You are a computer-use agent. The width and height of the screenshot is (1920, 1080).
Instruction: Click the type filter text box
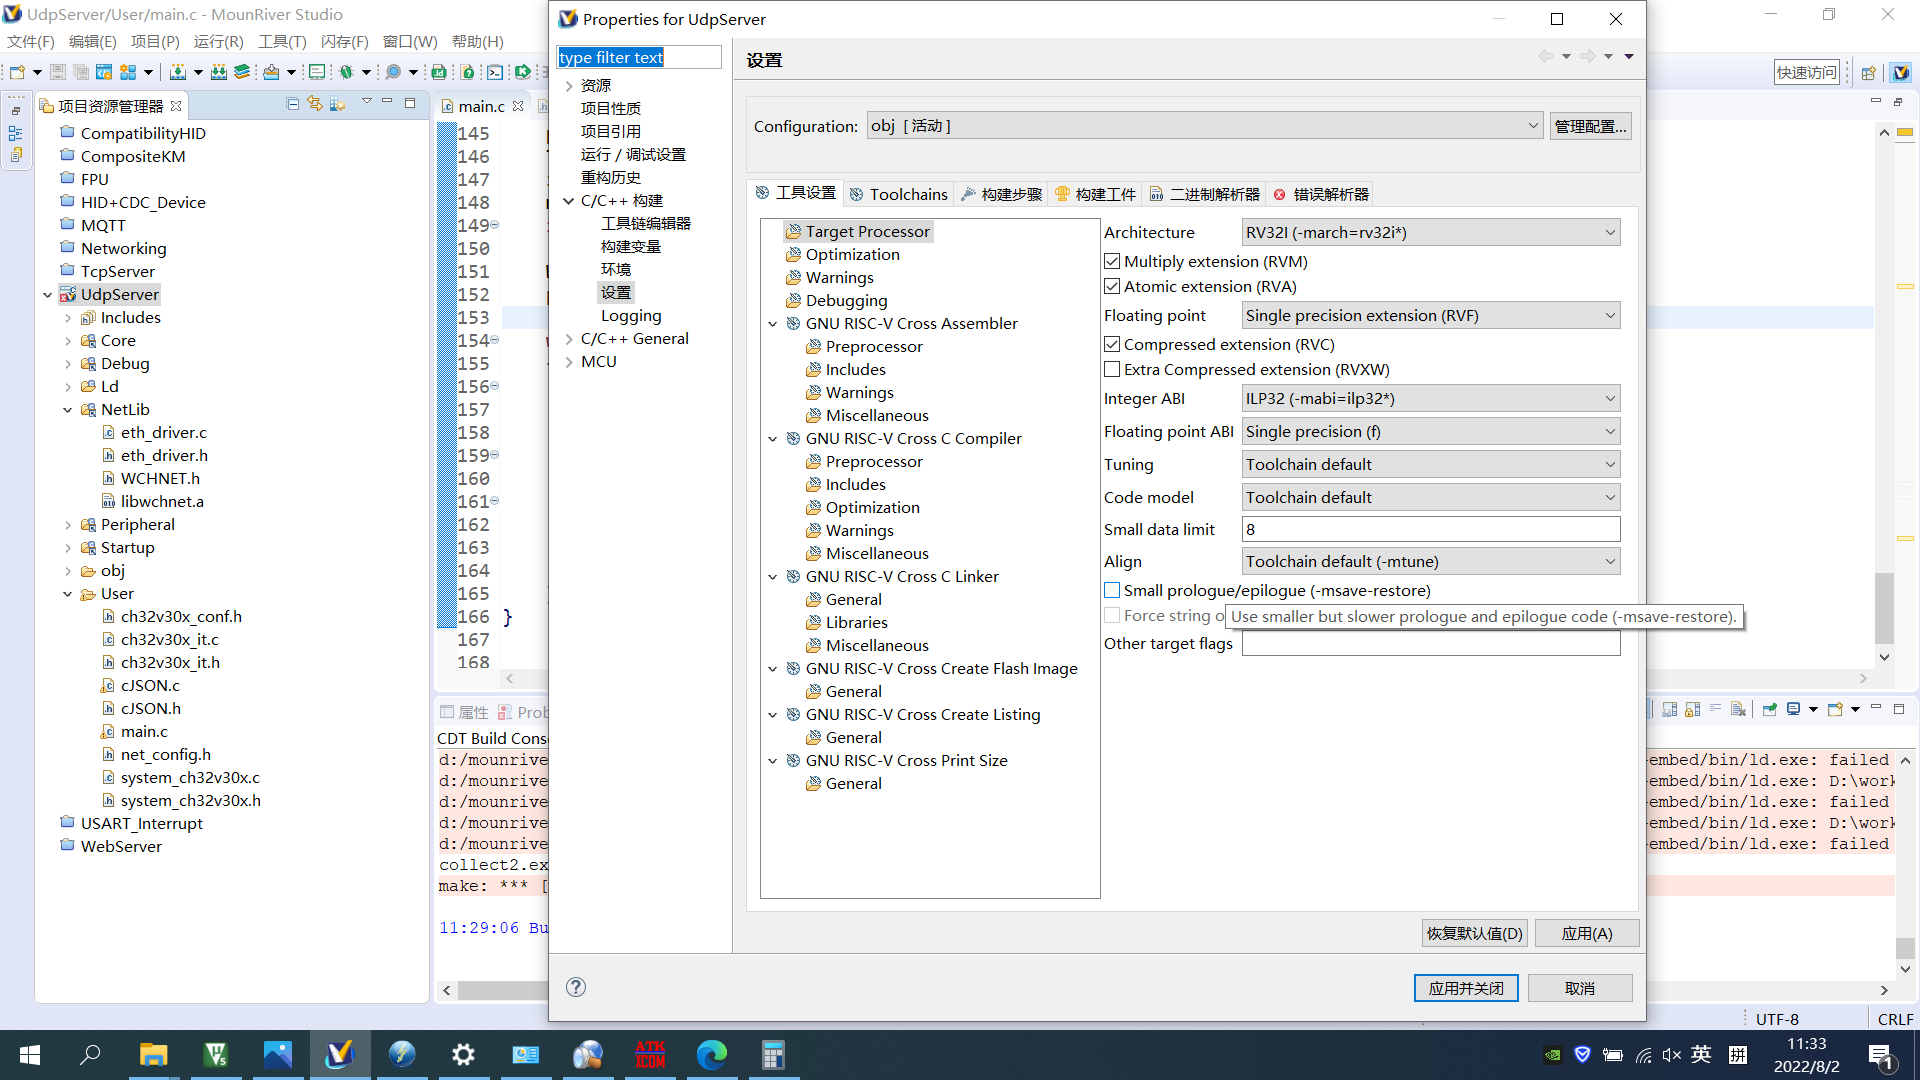639,57
